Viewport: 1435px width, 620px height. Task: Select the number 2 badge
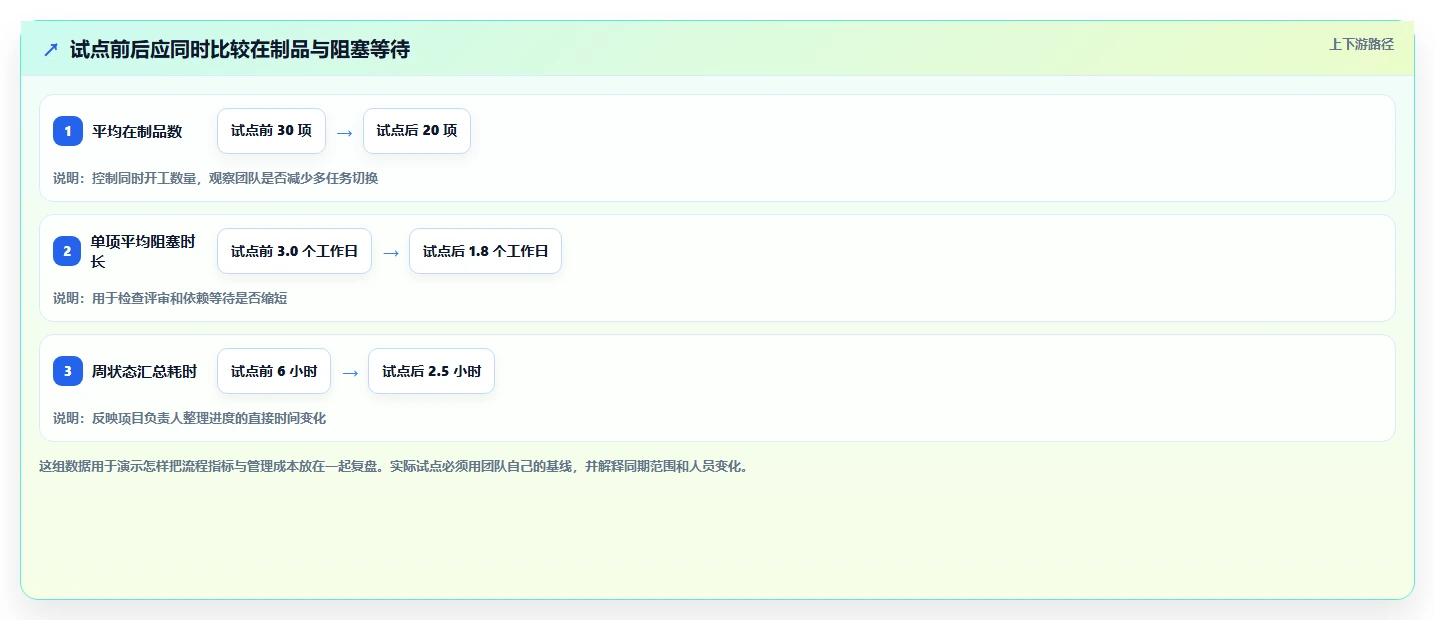[x=68, y=251]
